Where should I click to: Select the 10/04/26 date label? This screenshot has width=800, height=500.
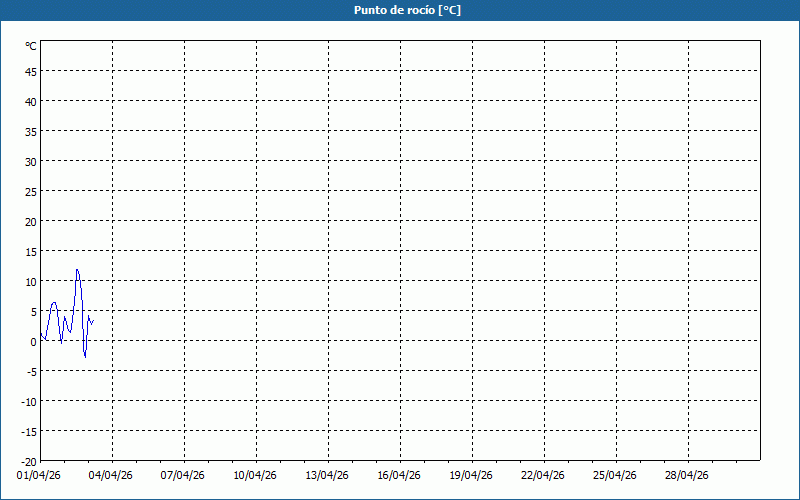tap(256, 476)
